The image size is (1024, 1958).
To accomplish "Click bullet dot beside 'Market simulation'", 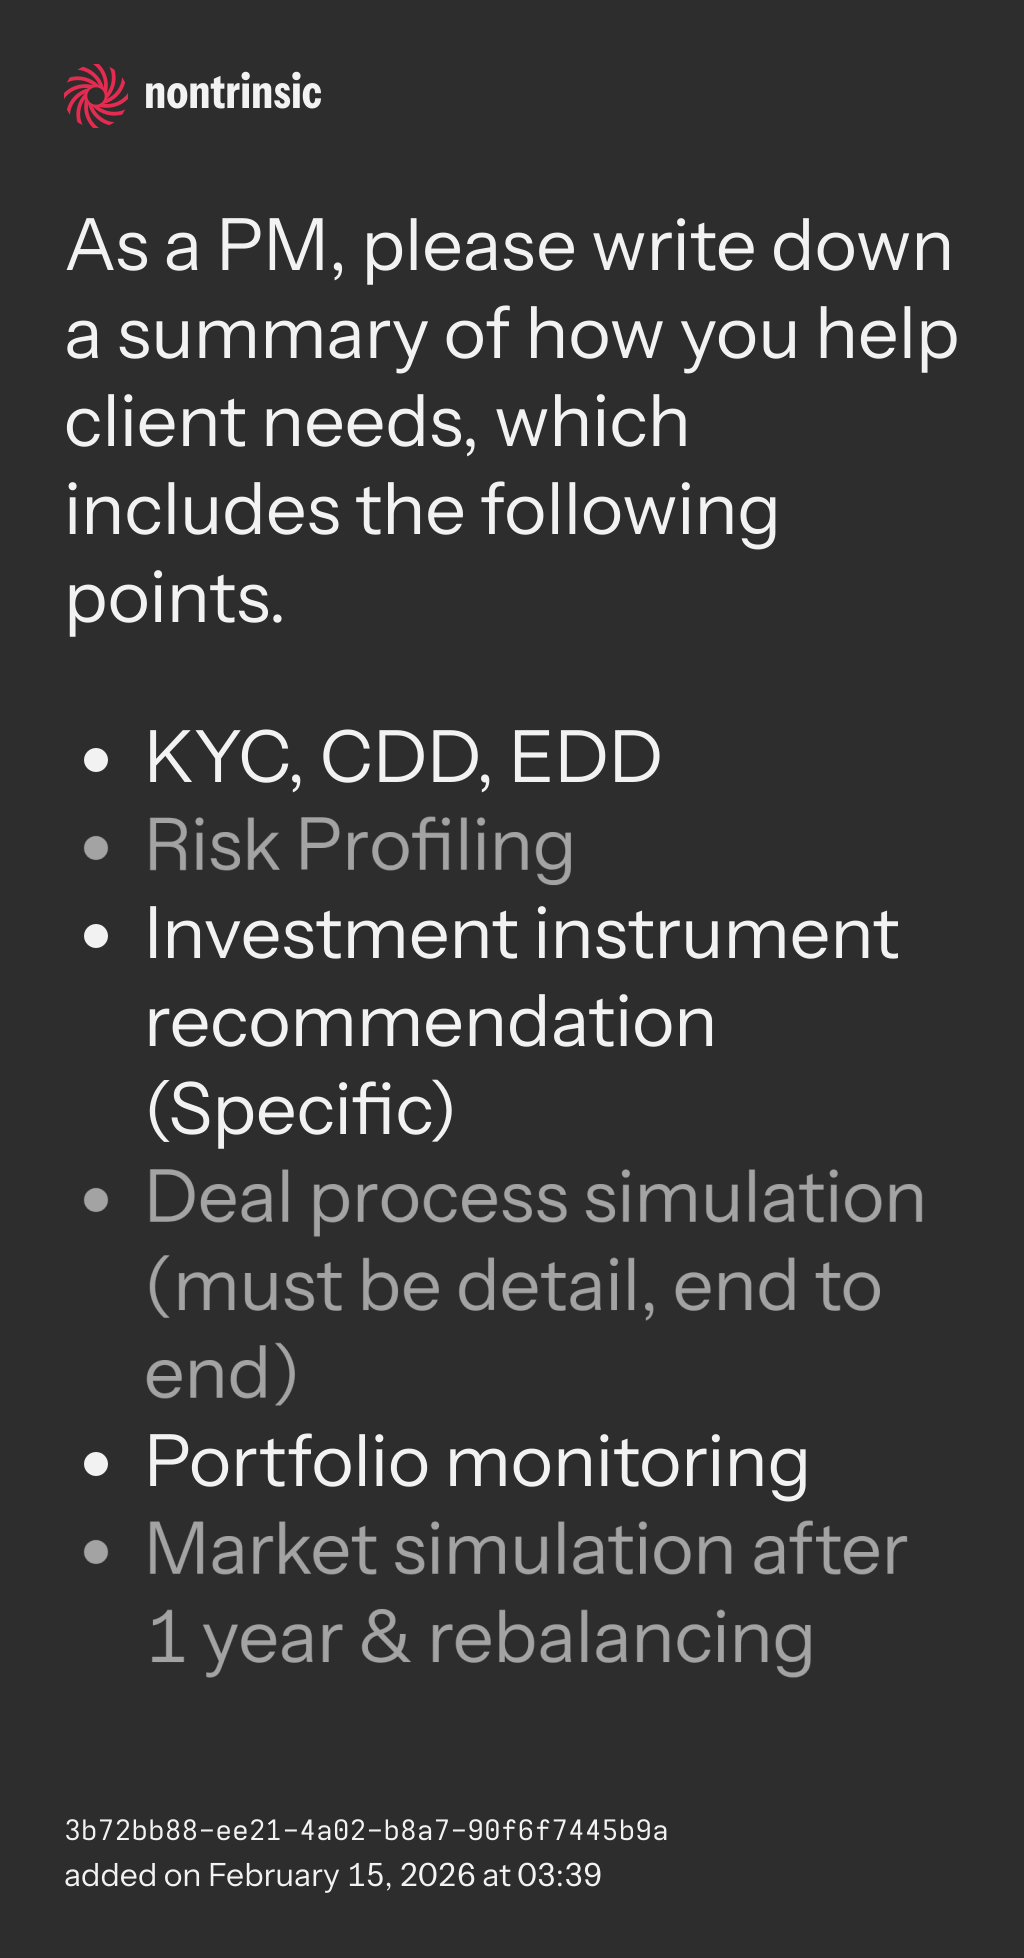I will coord(96,1553).
